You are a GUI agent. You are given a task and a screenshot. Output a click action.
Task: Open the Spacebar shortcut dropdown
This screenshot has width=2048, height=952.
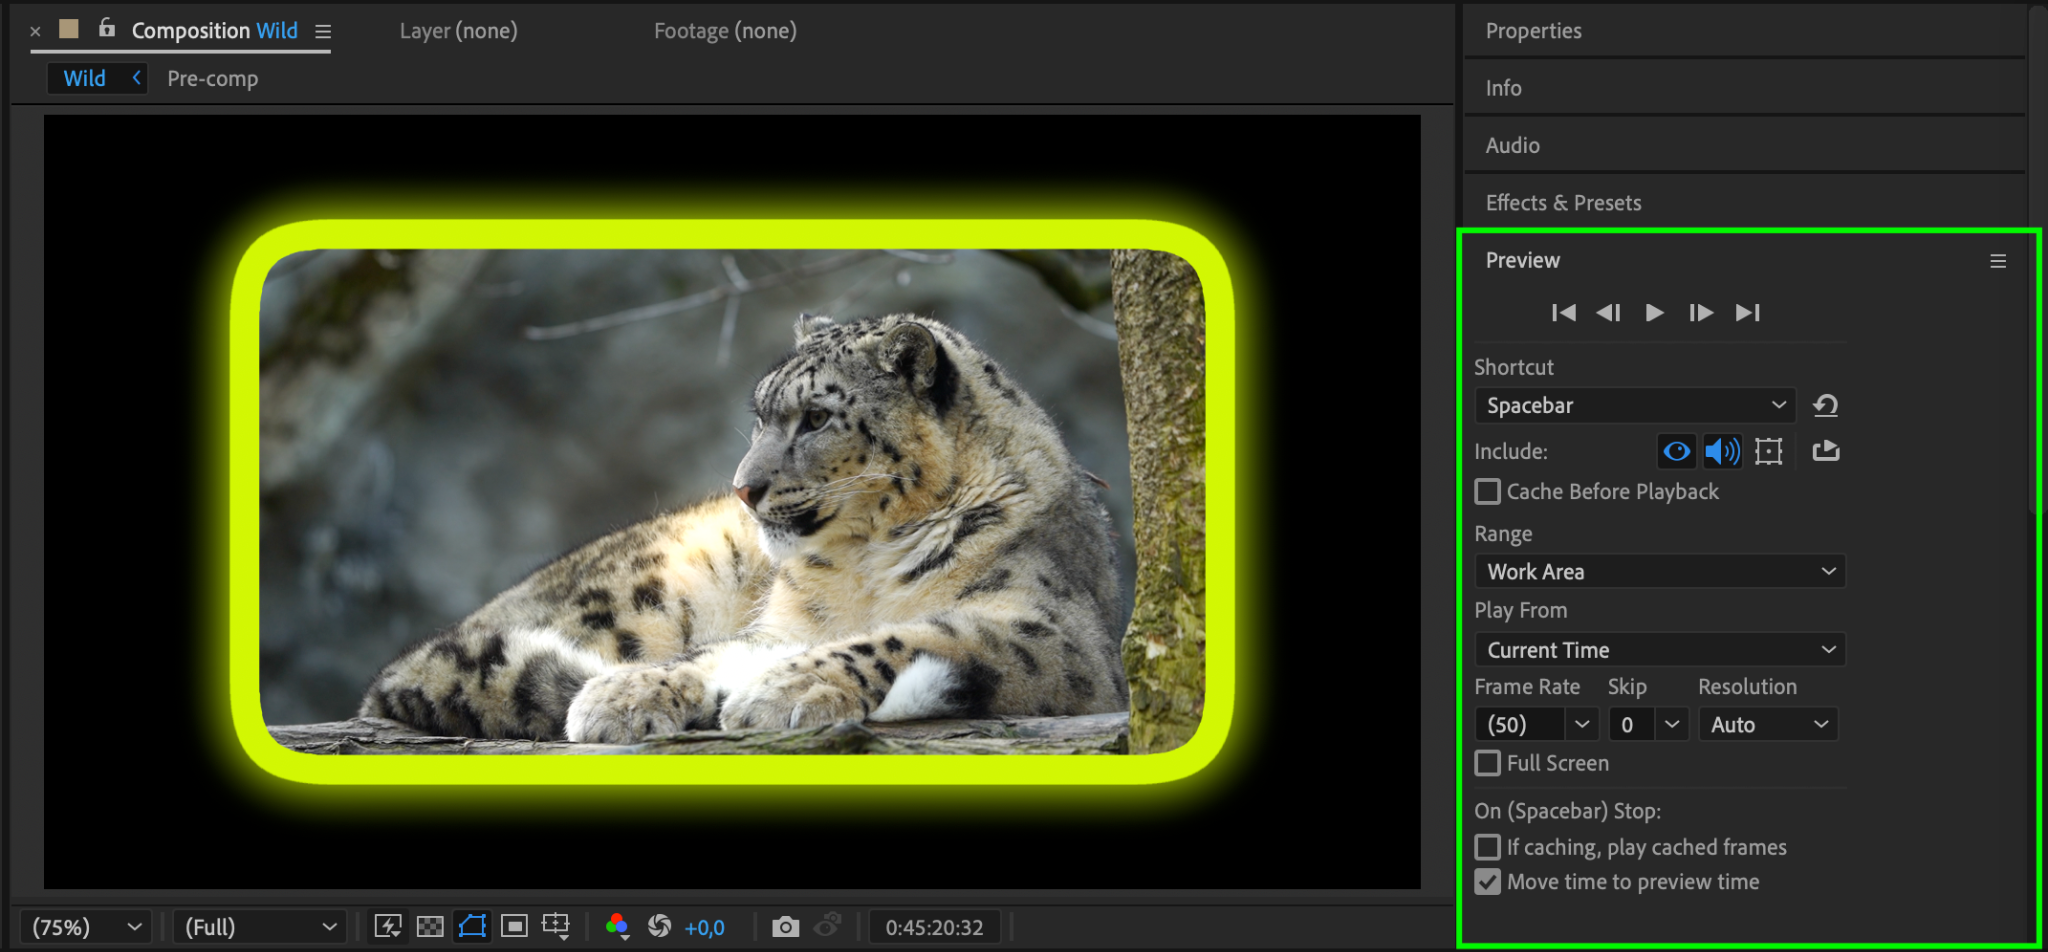(x=1635, y=405)
